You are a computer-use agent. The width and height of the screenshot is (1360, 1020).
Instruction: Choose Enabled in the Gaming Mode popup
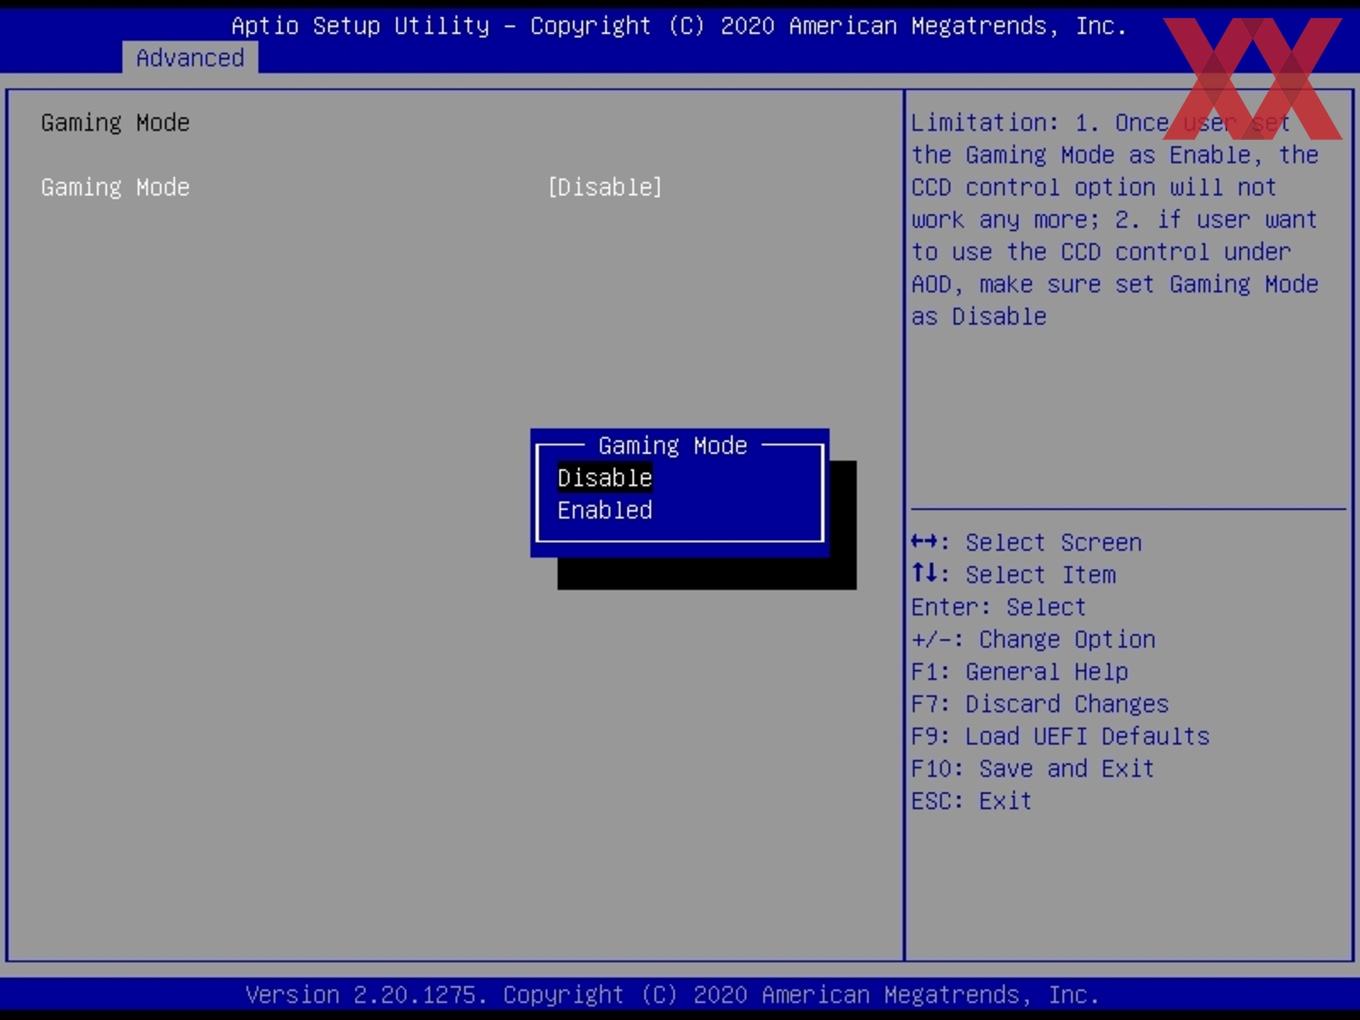coord(605,510)
